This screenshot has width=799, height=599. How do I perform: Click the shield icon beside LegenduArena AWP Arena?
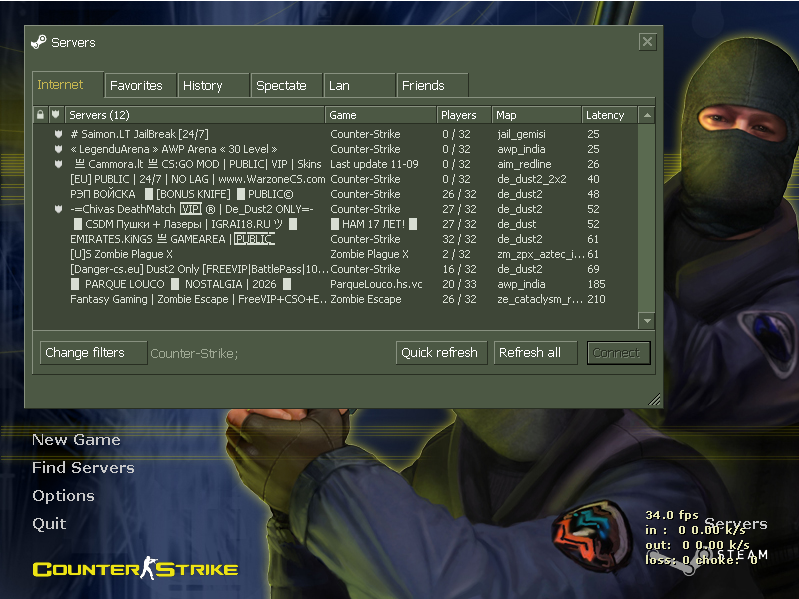[59, 149]
